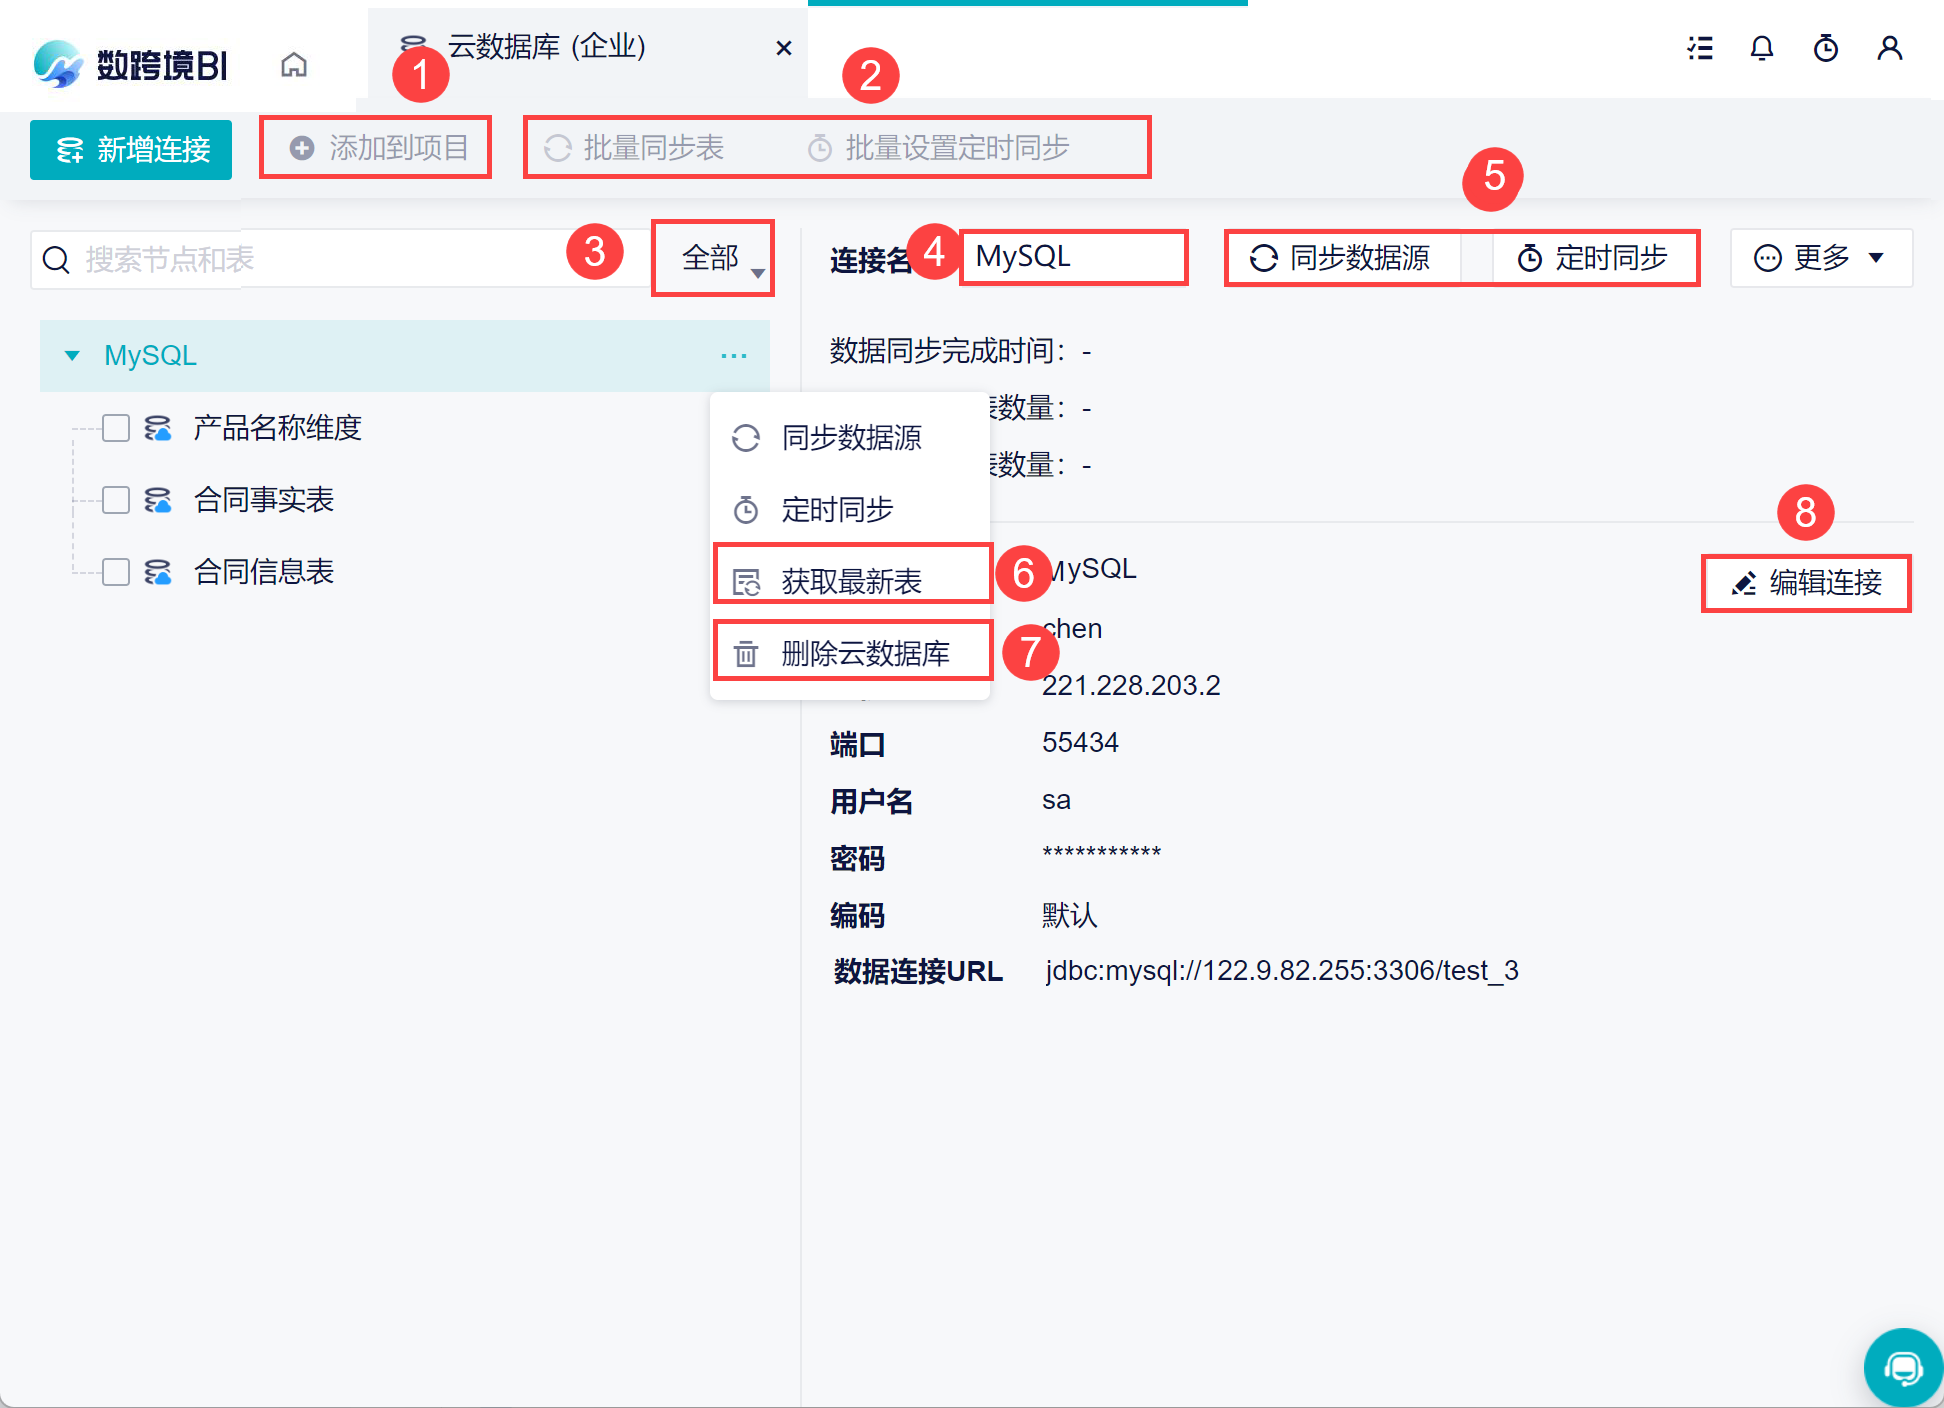Open the 全部 filter dropdown
1944x1408 pixels.
[713, 258]
